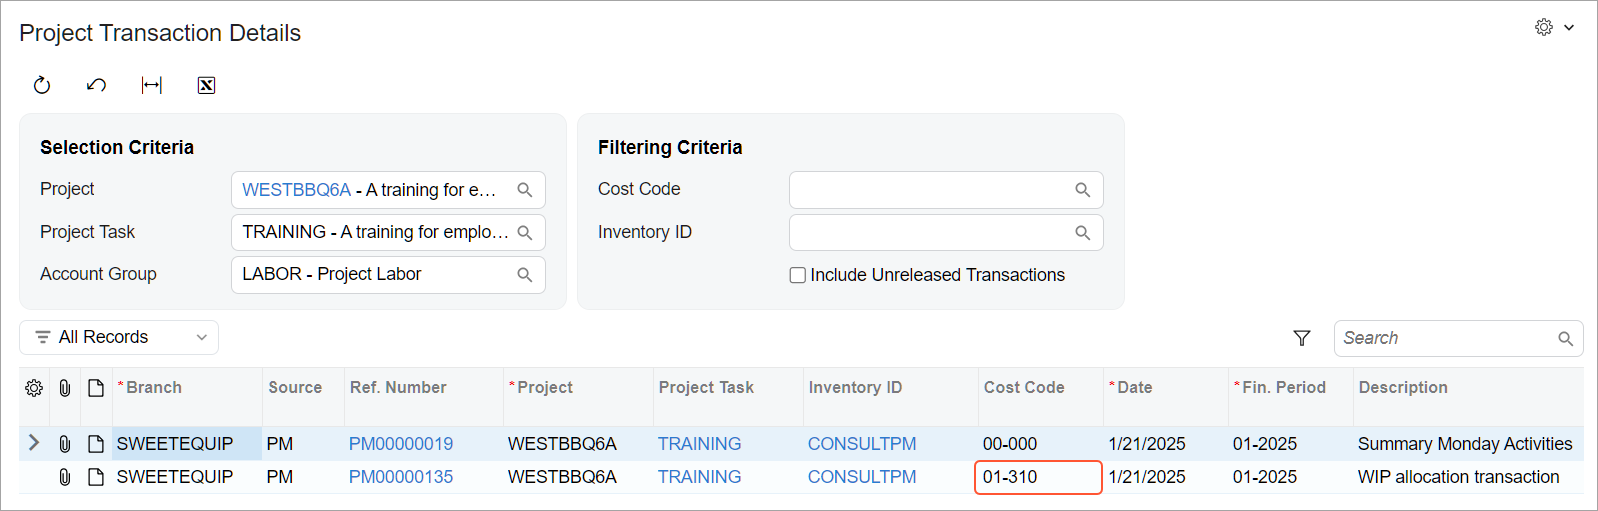Enable Include Unreleased Transactions checkbox
Image resolution: width=1598 pixels, height=511 pixels.
[x=798, y=275]
